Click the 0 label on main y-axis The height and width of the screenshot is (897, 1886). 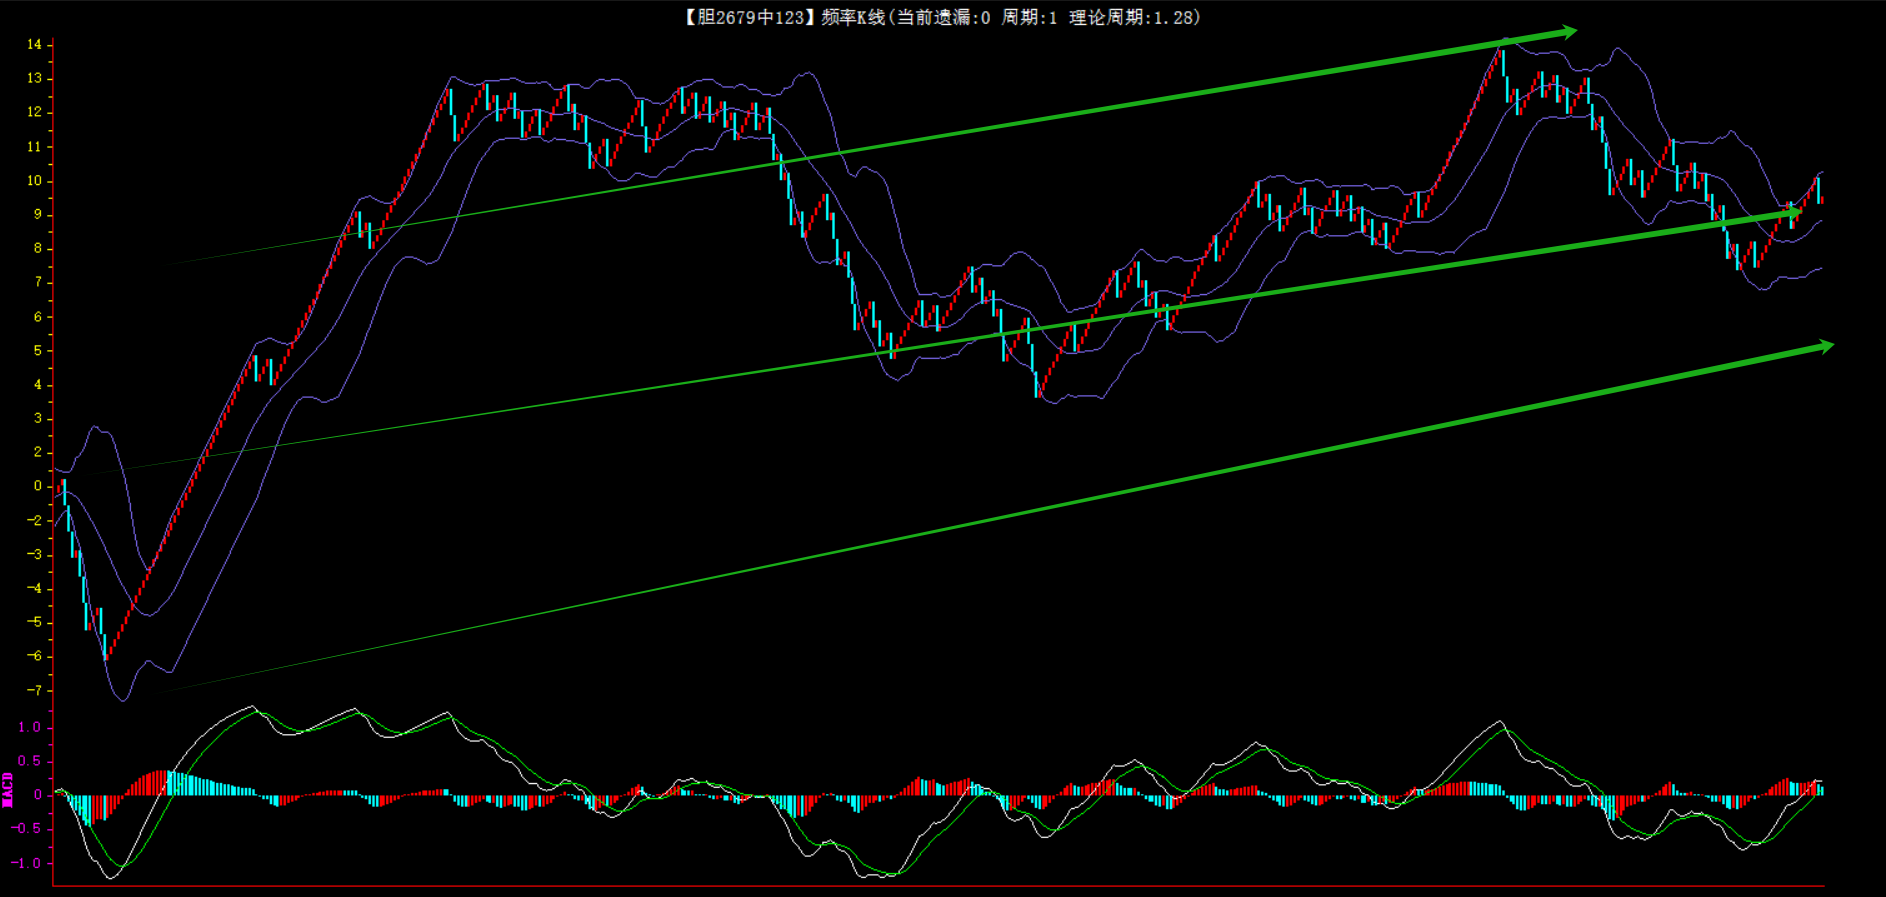tap(38, 486)
